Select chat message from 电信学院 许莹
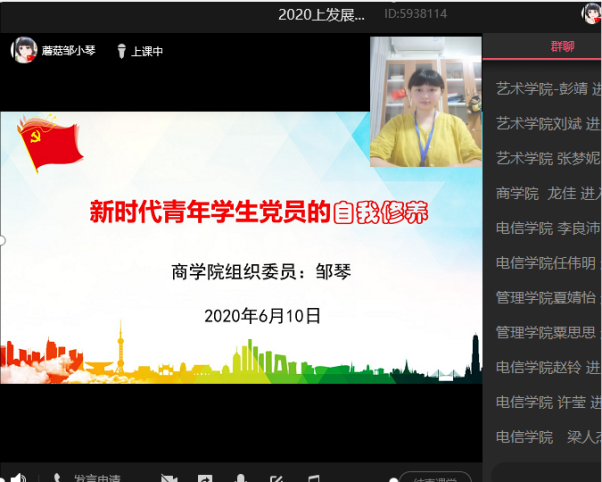This screenshot has height=482, width=602. (x=549, y=402)
